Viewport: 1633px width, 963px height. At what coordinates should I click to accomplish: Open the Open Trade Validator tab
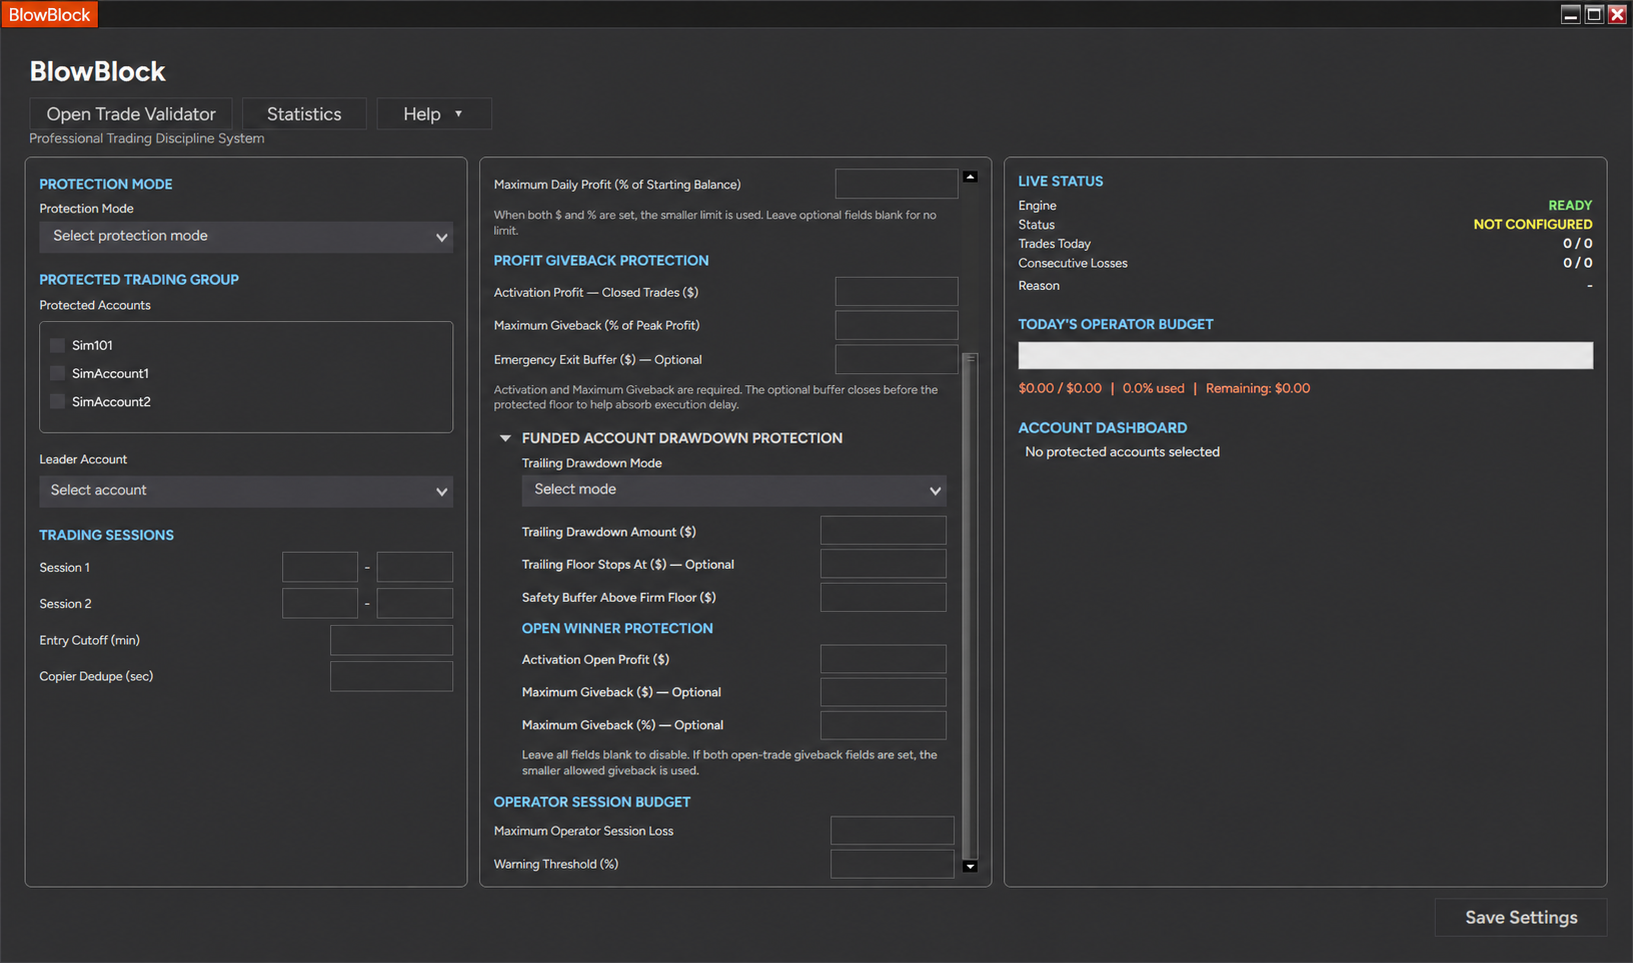[131, 114]
